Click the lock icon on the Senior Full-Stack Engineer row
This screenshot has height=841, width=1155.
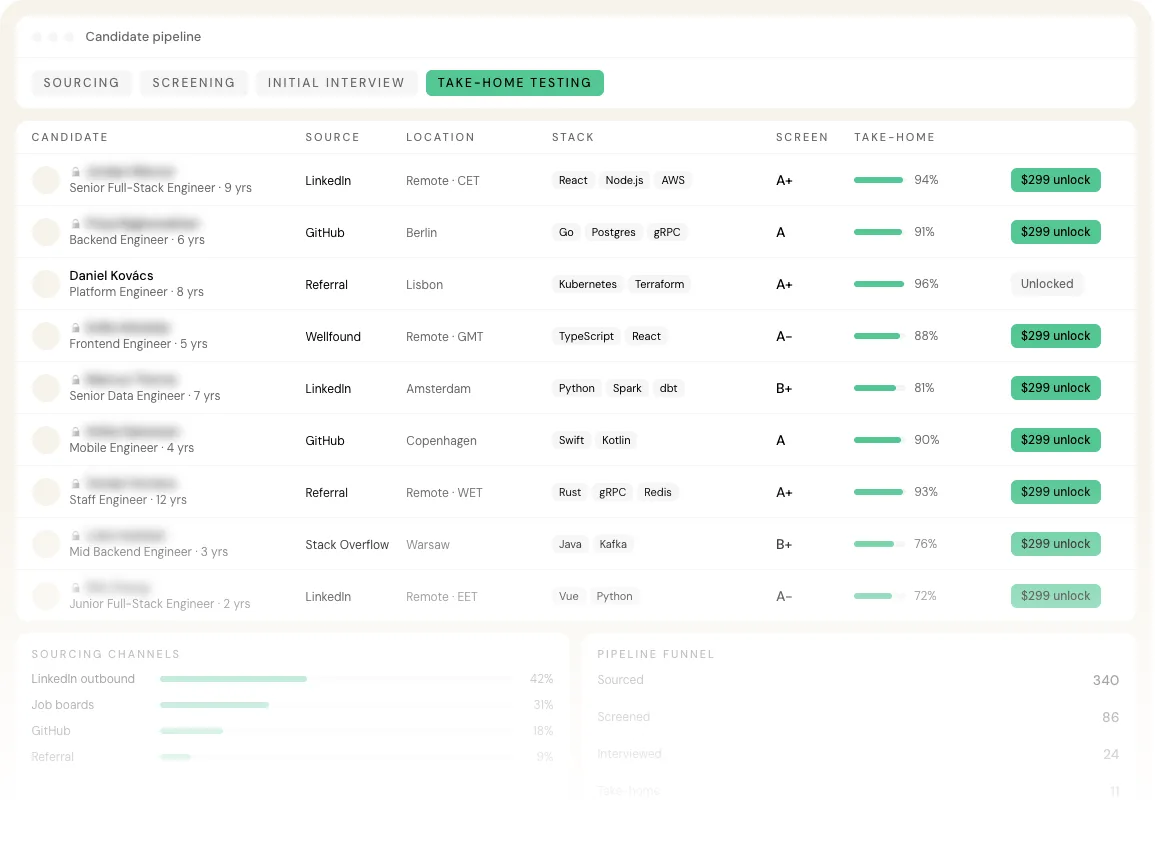click(x=75, y=172)
